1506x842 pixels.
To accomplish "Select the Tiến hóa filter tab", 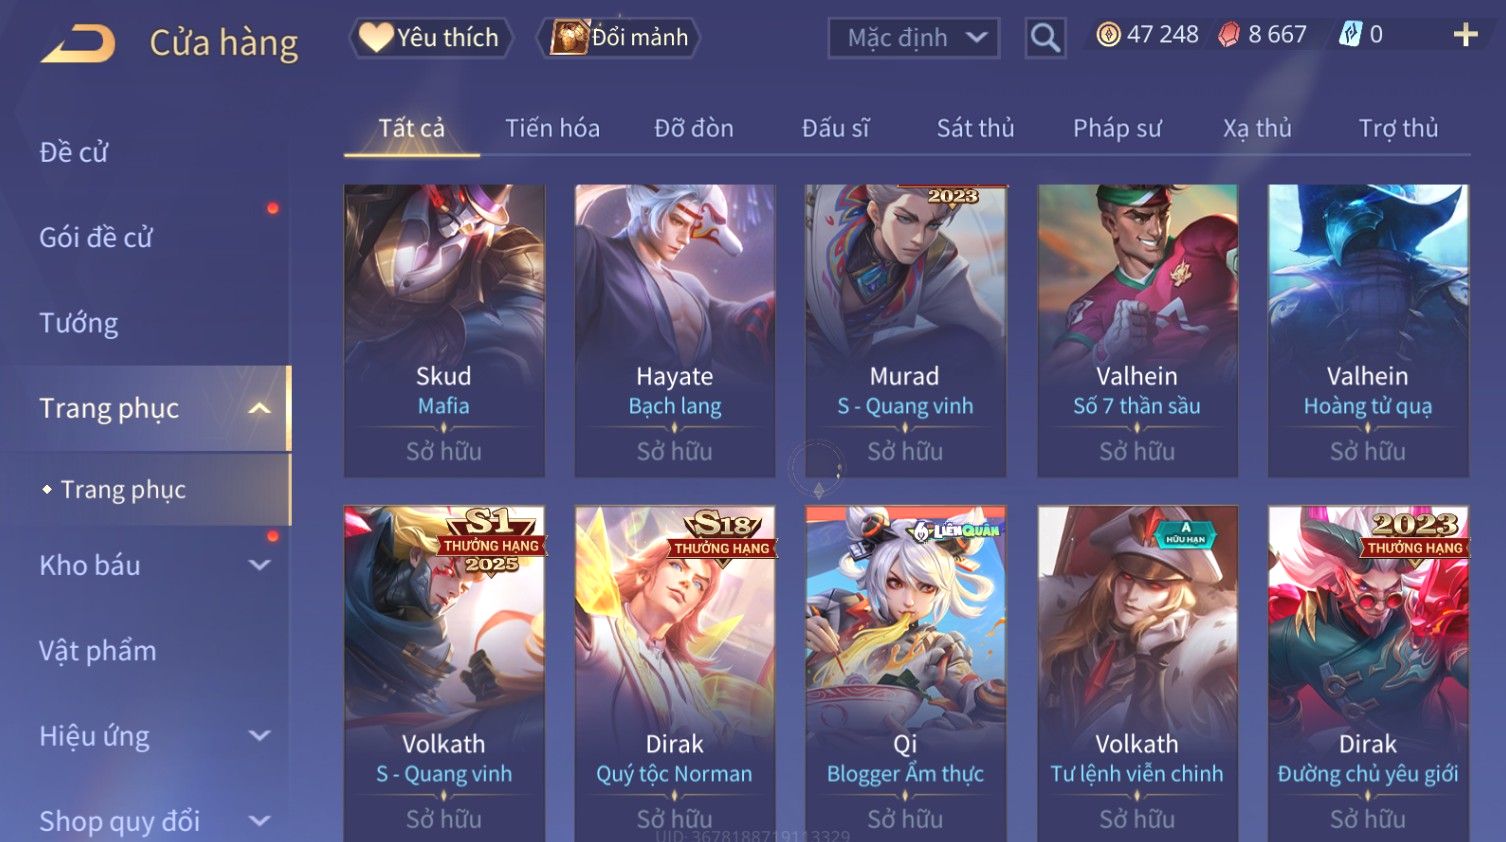I will [552, 128].
